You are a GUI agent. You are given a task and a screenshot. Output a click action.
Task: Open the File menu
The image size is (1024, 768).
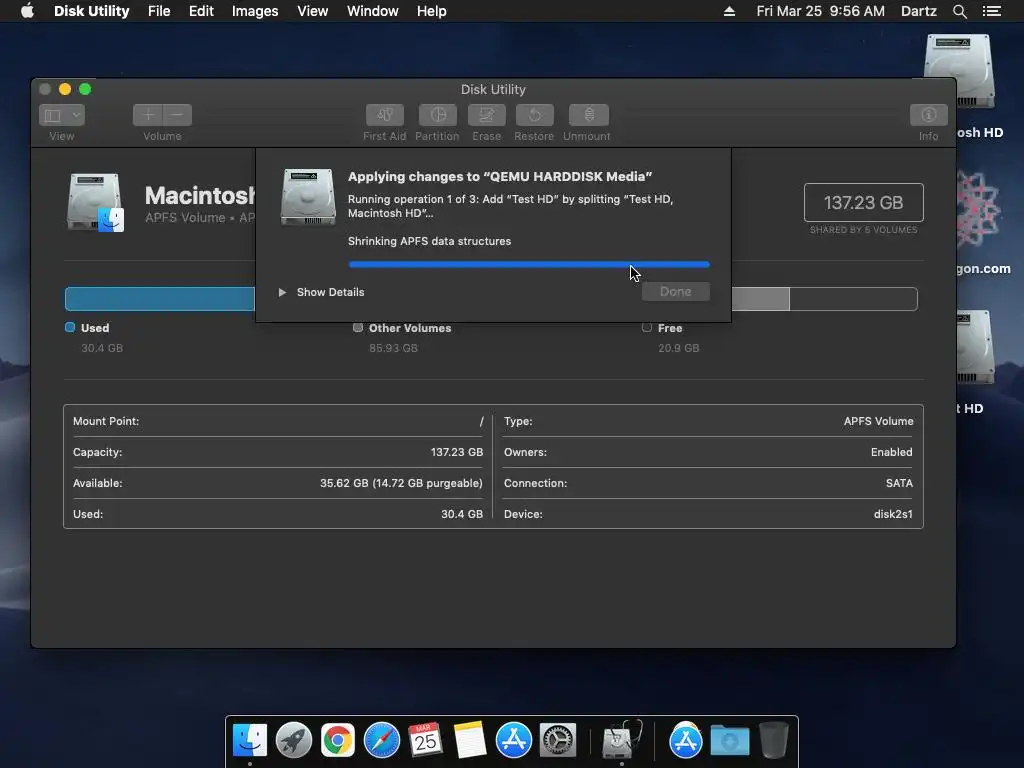[x=159, y=11]
